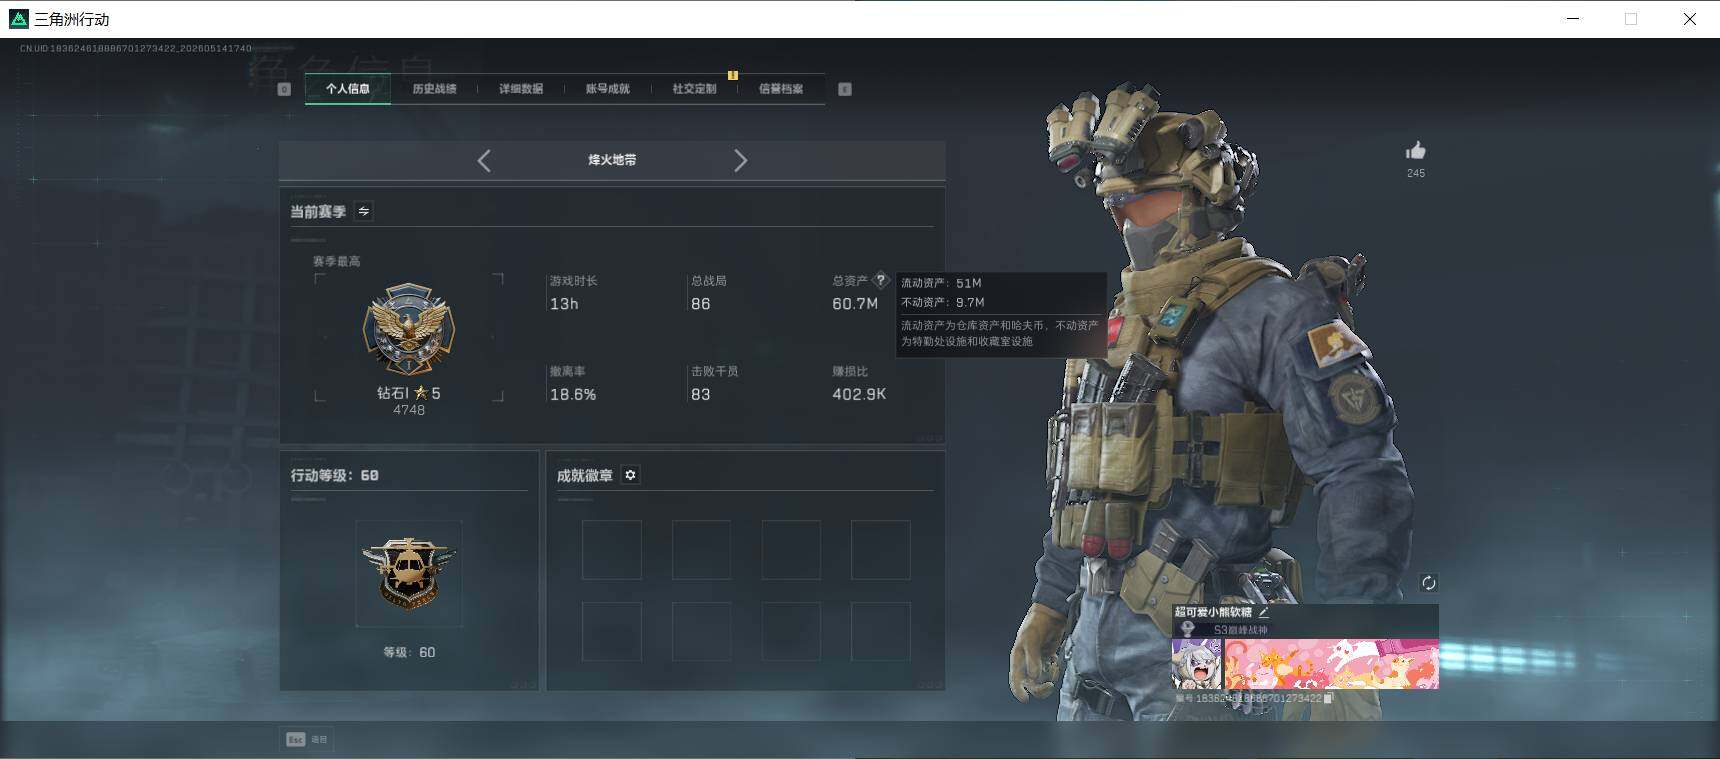This screenshot has height=759, width=1720.
Task: Go to next game mode with right chevron
Action: coord(740,160)
